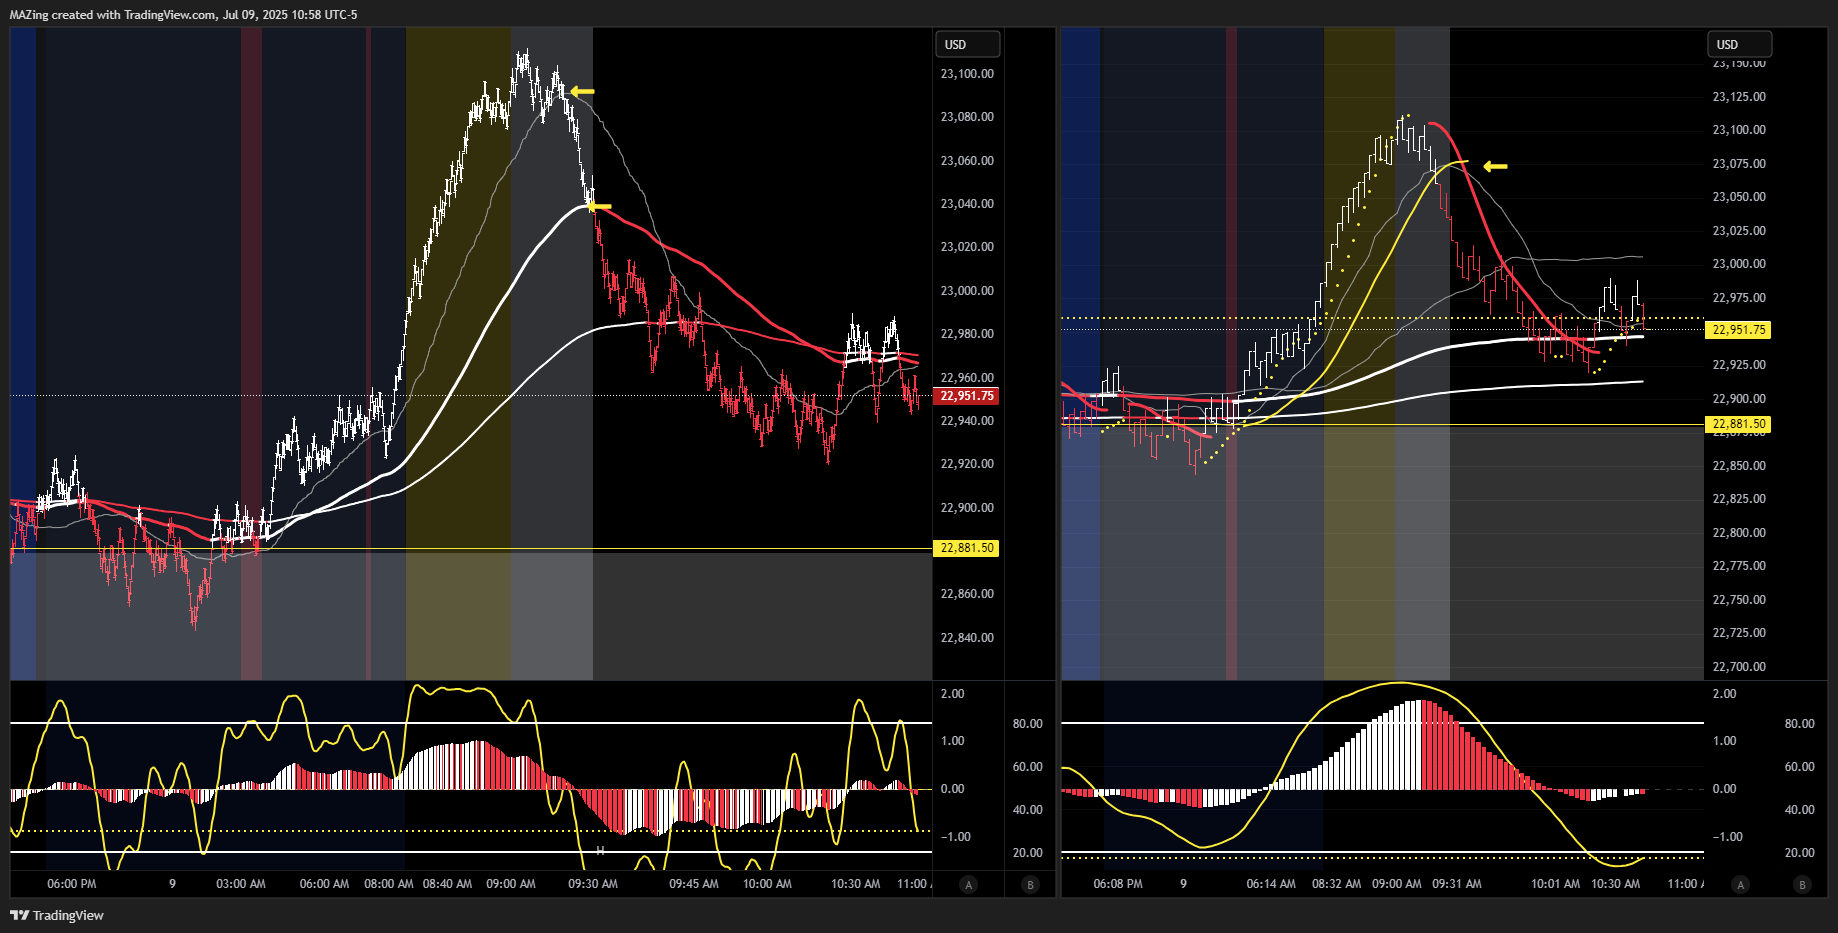Click the 23,020.00 price axis value
1838x933 pixels.
click(967, 247)
